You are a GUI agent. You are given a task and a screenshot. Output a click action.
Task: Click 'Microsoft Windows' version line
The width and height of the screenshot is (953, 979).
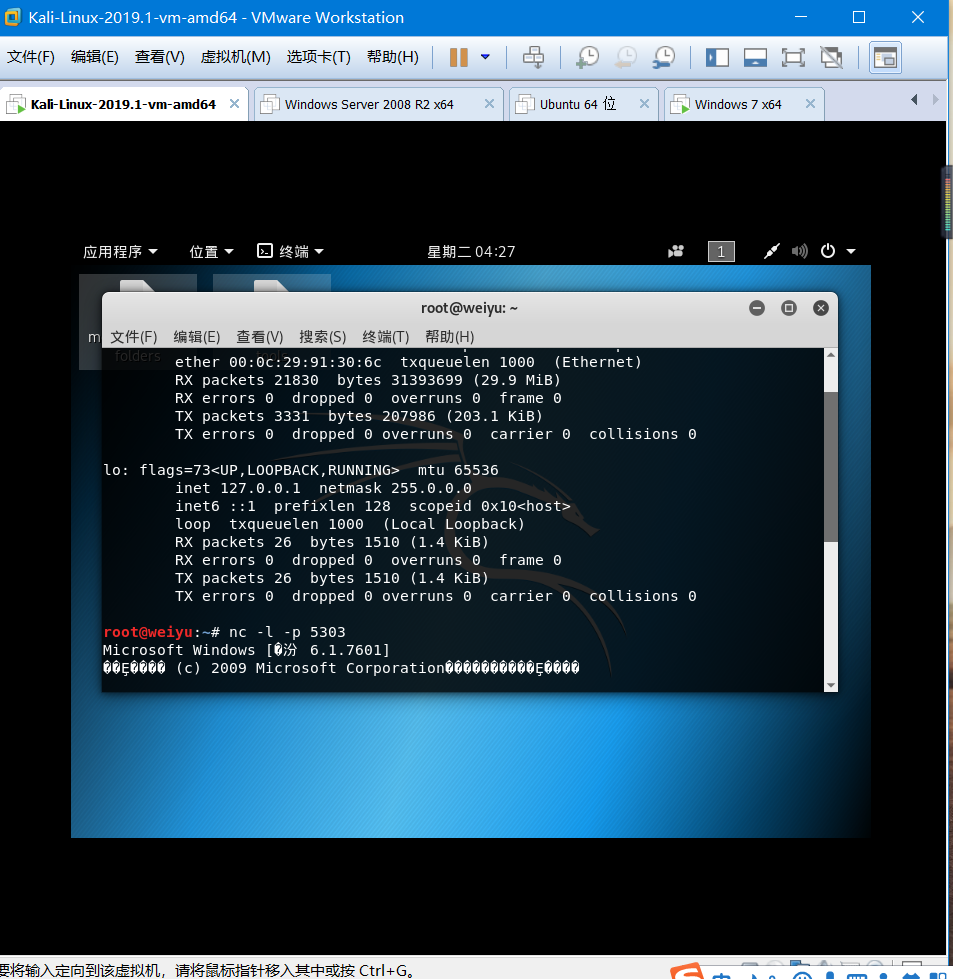click(247, 650)
